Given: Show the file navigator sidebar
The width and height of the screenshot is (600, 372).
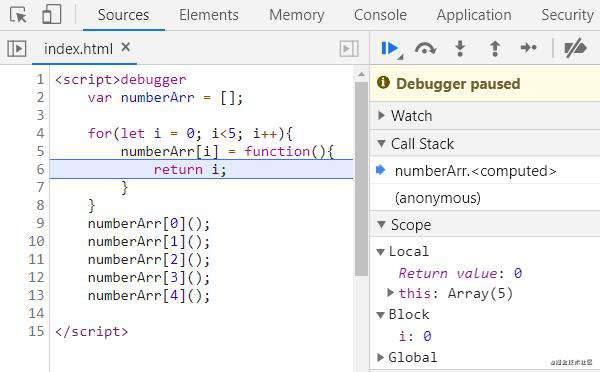Looking at the screenshot, I should coord(16,49).
